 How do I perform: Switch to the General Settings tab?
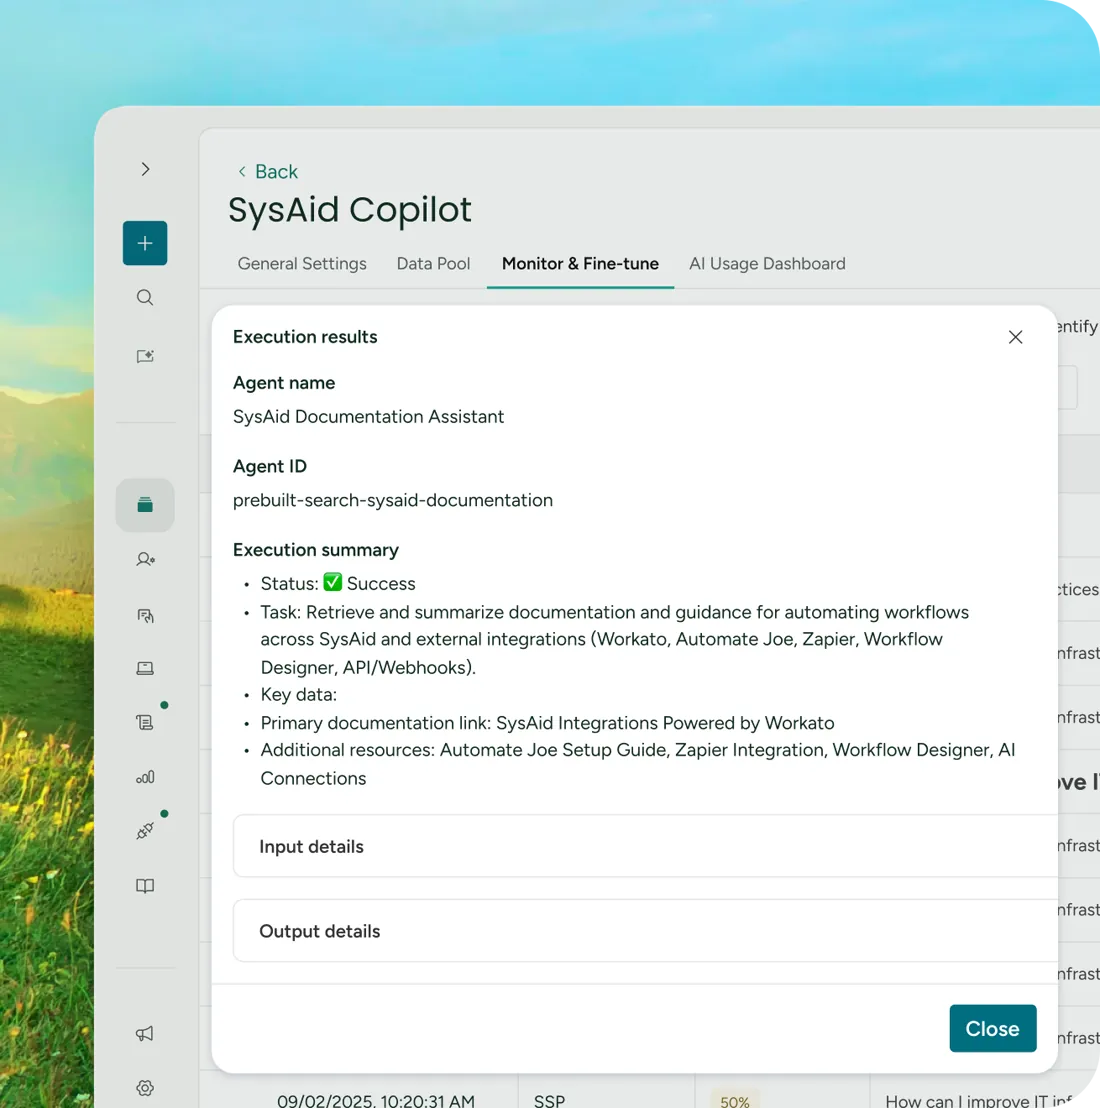(x=302, y=264)
